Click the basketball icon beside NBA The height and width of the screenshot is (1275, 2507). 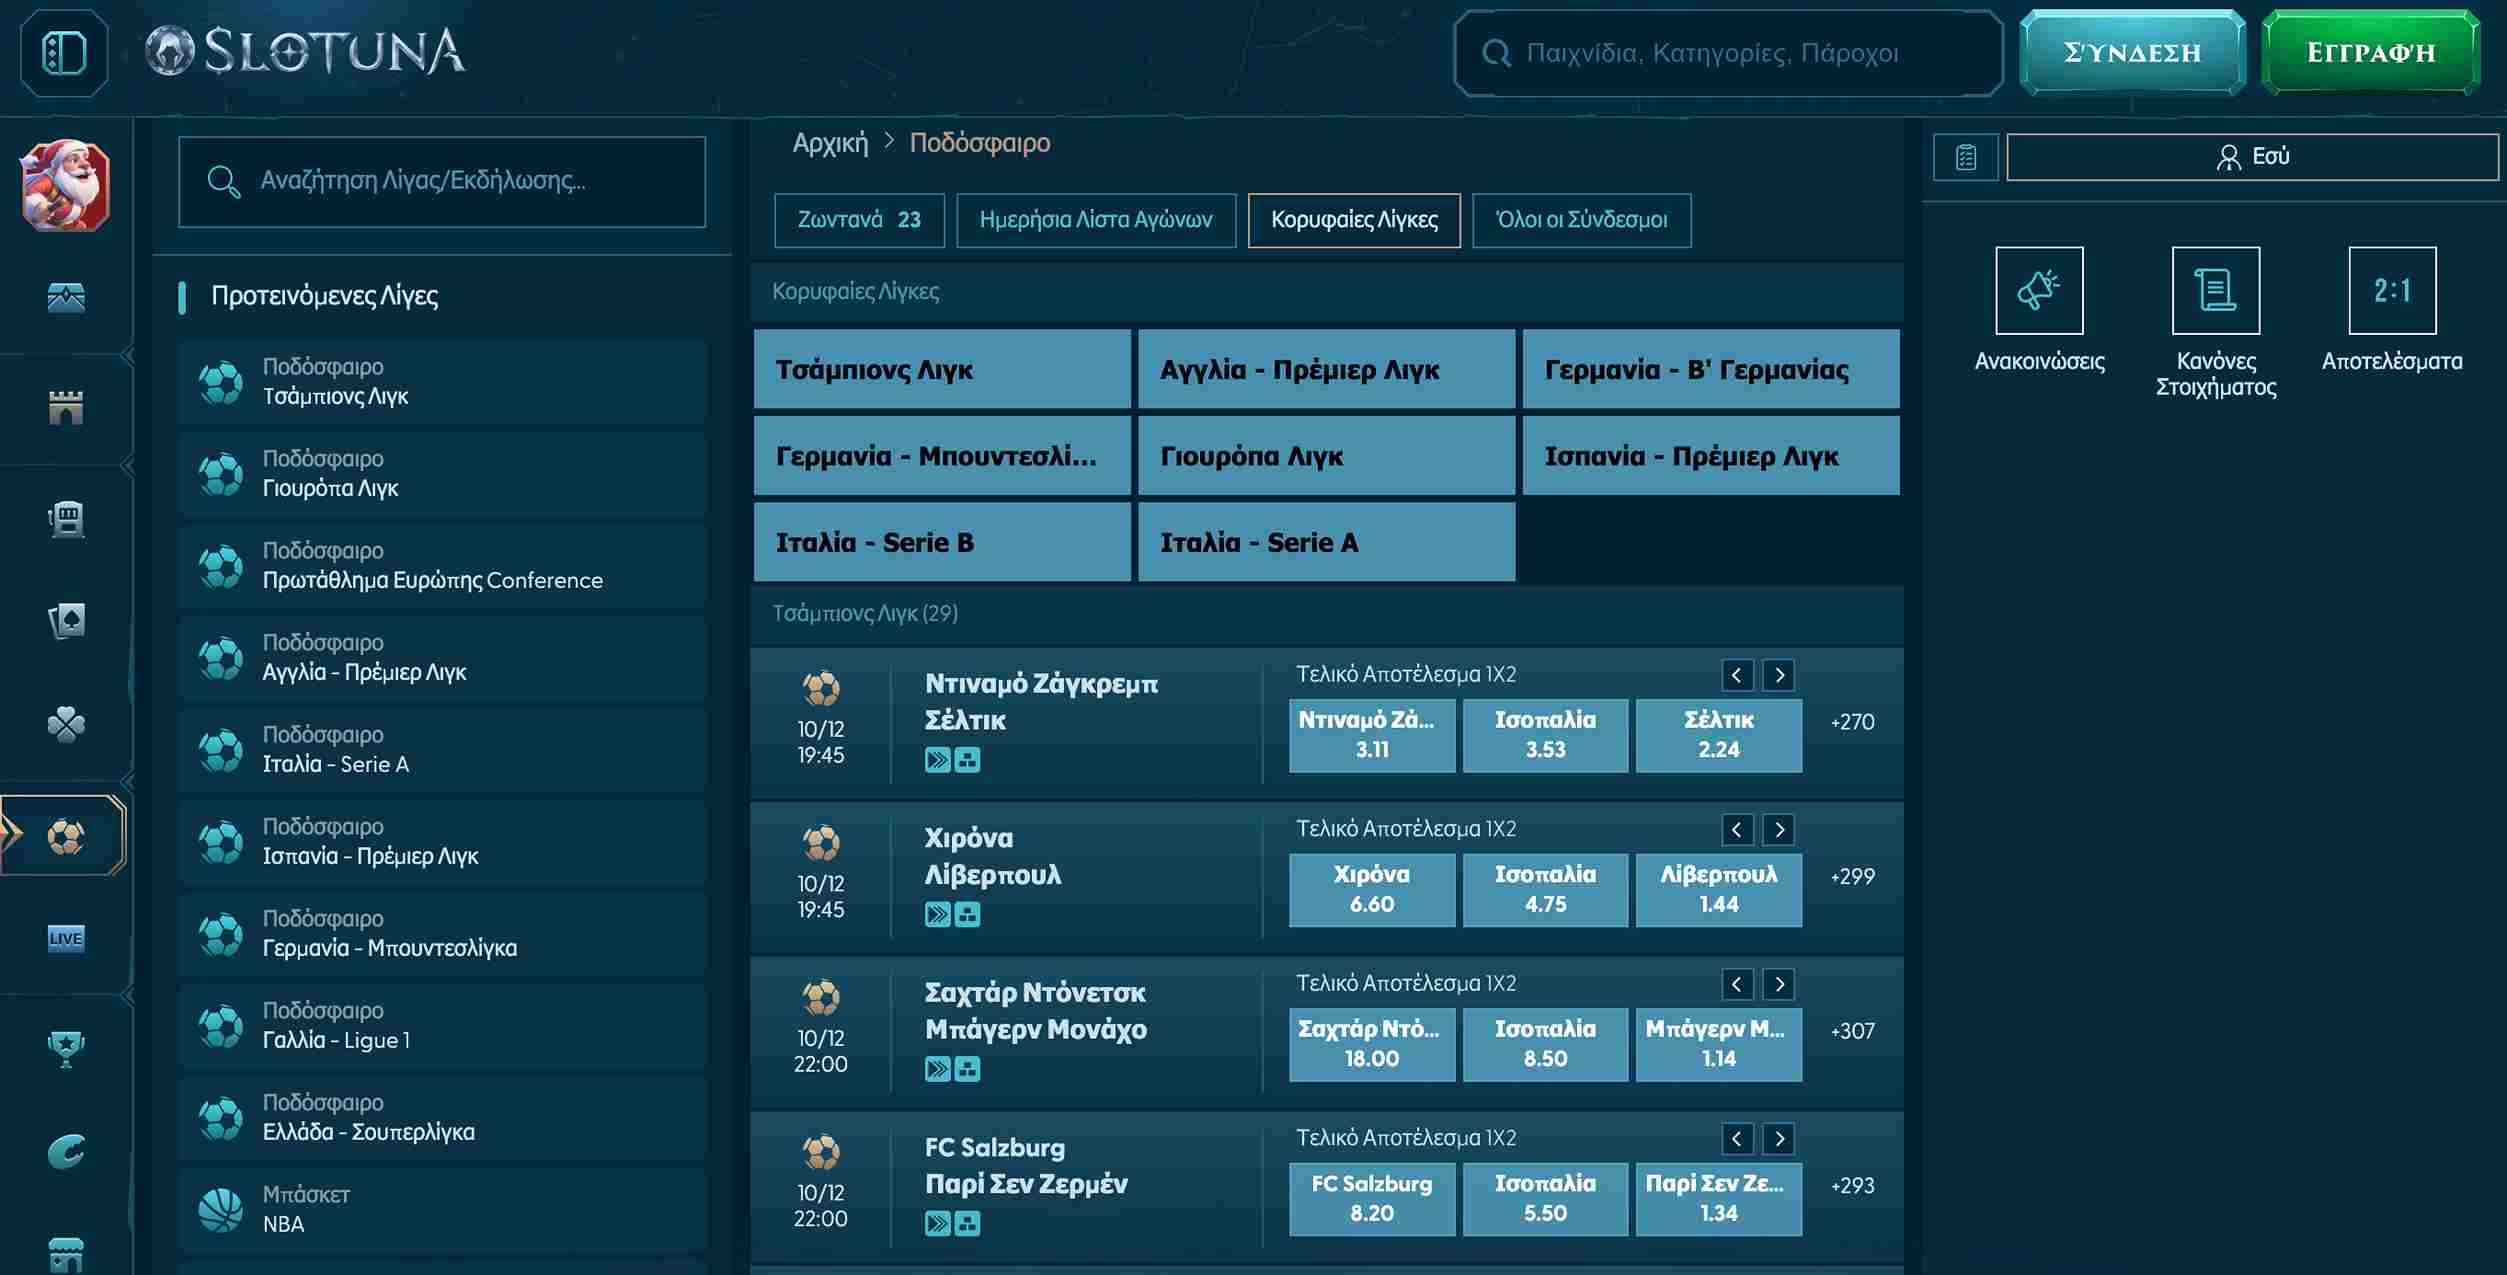click(x=221, y=1209)
